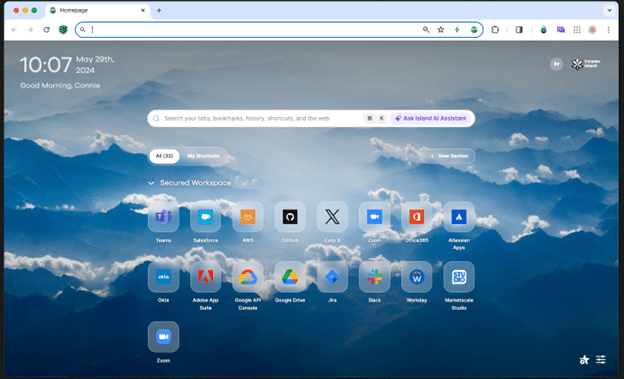Image resolution: width=624 pixels, height=379 pixels.
Task: Open the user profile avatar
Action: tap(592, 29)
